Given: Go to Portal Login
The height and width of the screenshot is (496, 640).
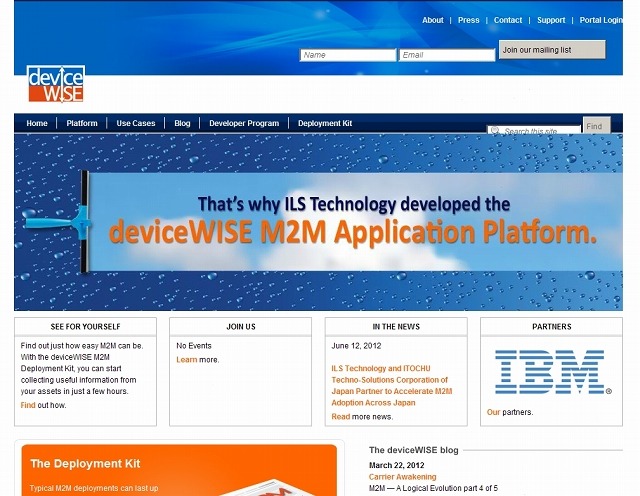Looking at the screenshot, I should (601, 20).
